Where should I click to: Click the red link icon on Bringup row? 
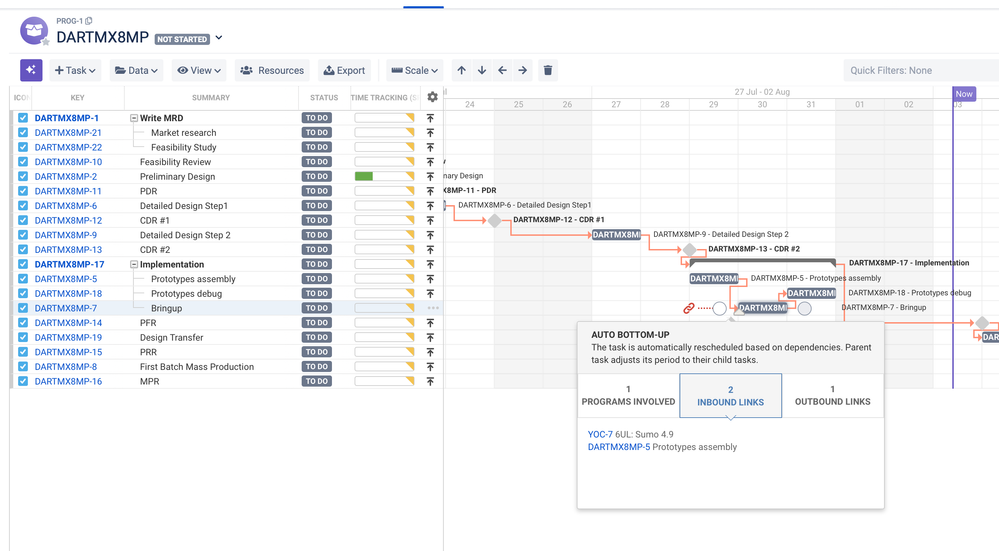[x=689, y=308]
